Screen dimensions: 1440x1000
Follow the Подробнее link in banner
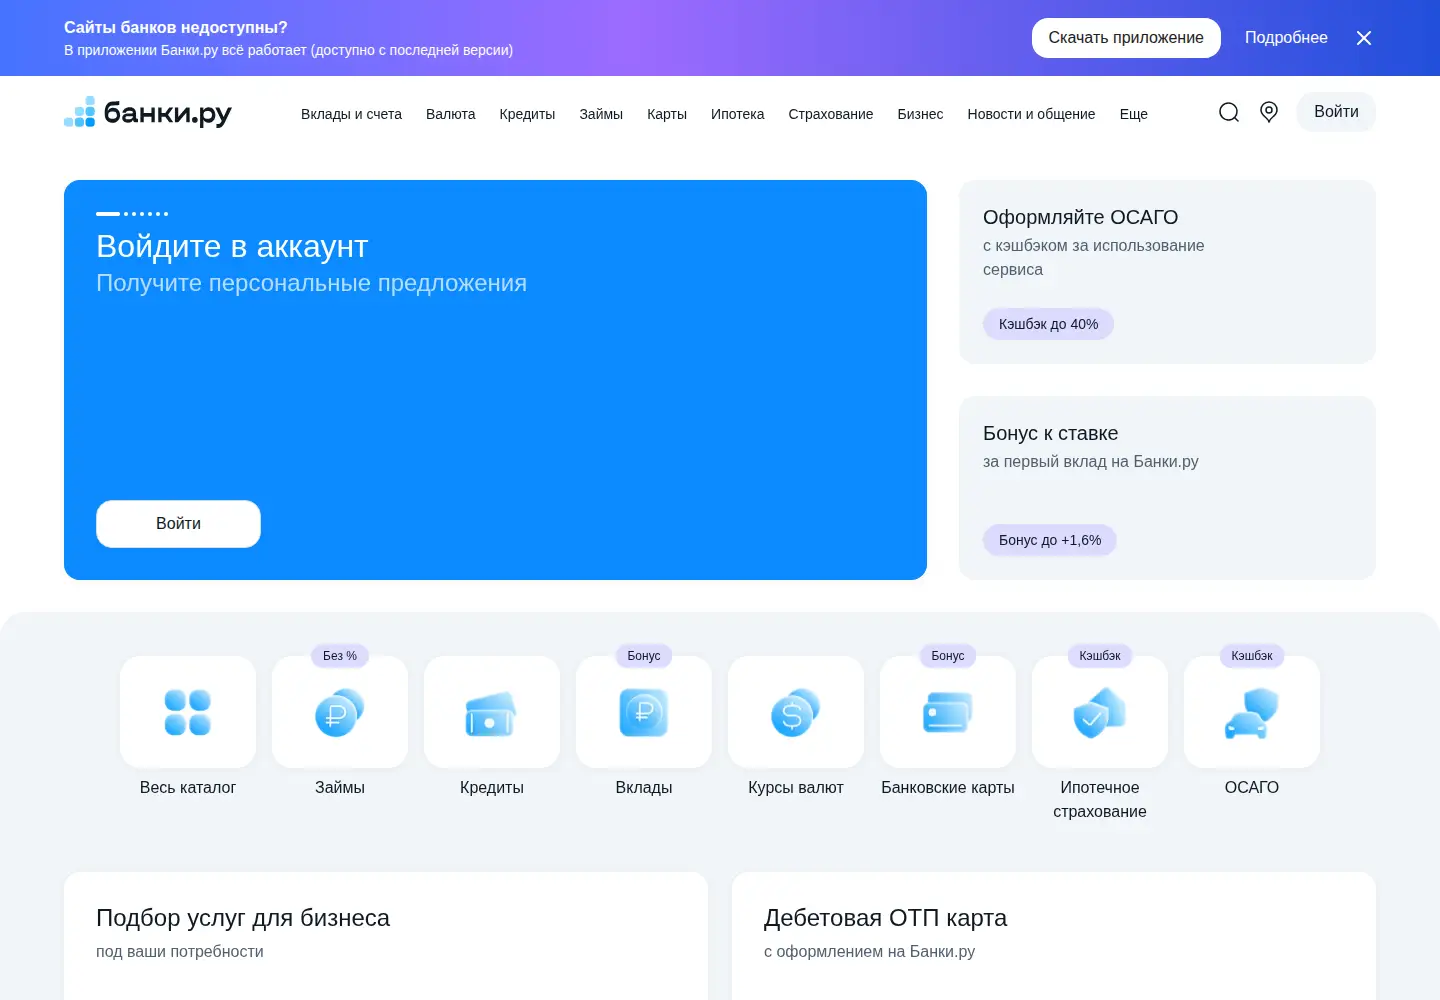1286,38
